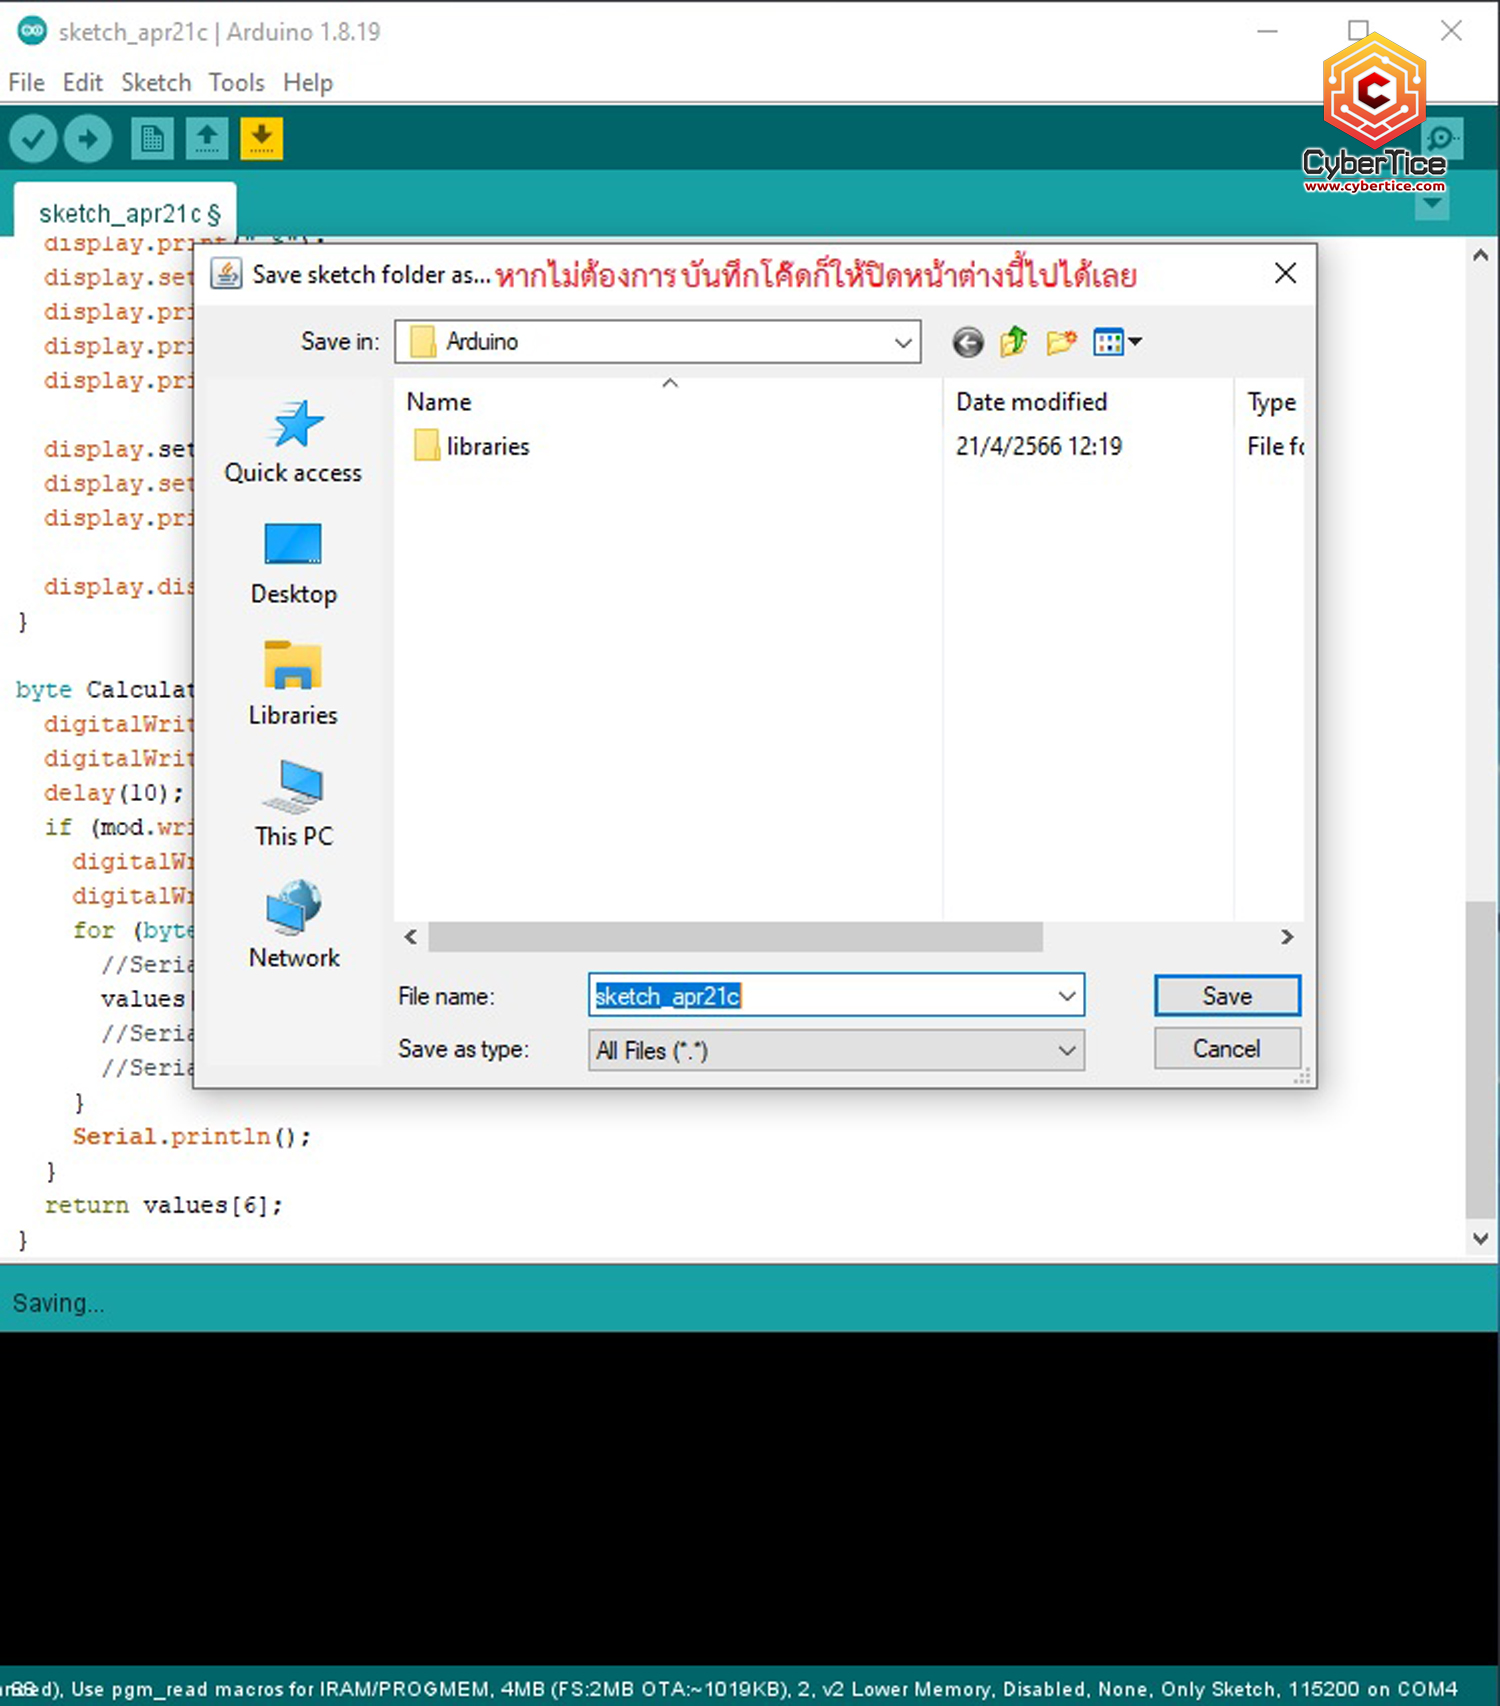This screenshot has width=1500, height=1706.
Task: Click the file list scroll right arrow
Action: click(x=1287, y=937)
